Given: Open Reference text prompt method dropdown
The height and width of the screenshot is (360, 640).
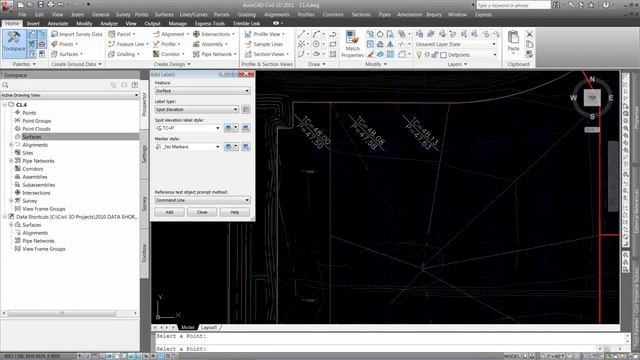Looking at the screenshot, I should click(202, 200).
